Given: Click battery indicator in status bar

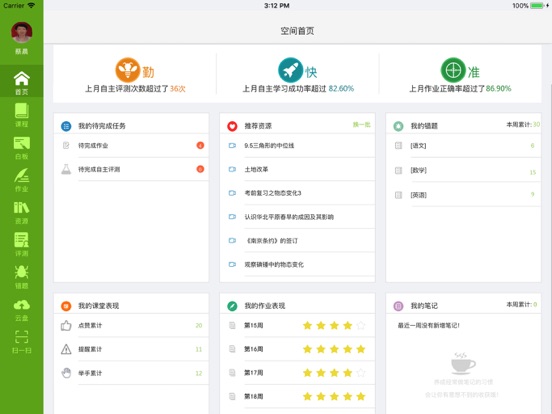Looking at the screenshot, I should (x=538, y=6).
